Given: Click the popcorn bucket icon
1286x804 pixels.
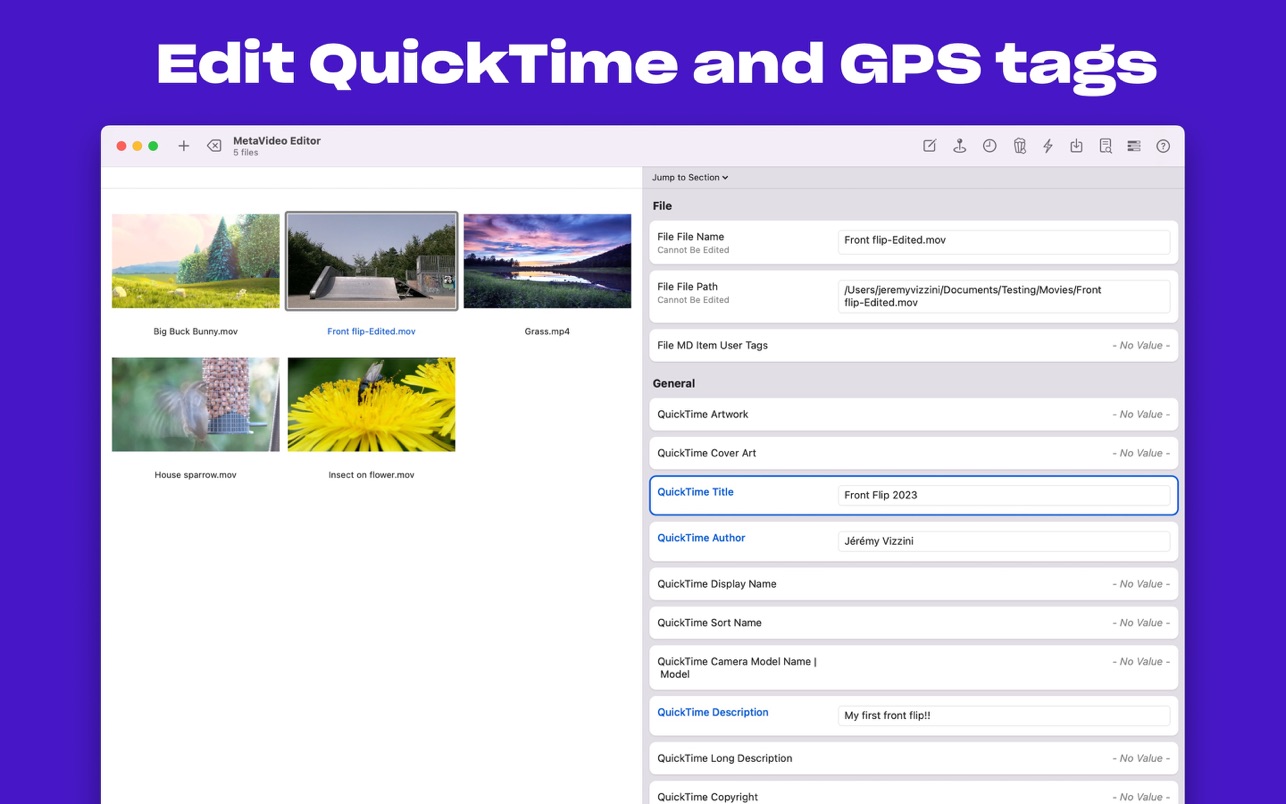Looking at the screenshot, I should tap(1019, 146).
